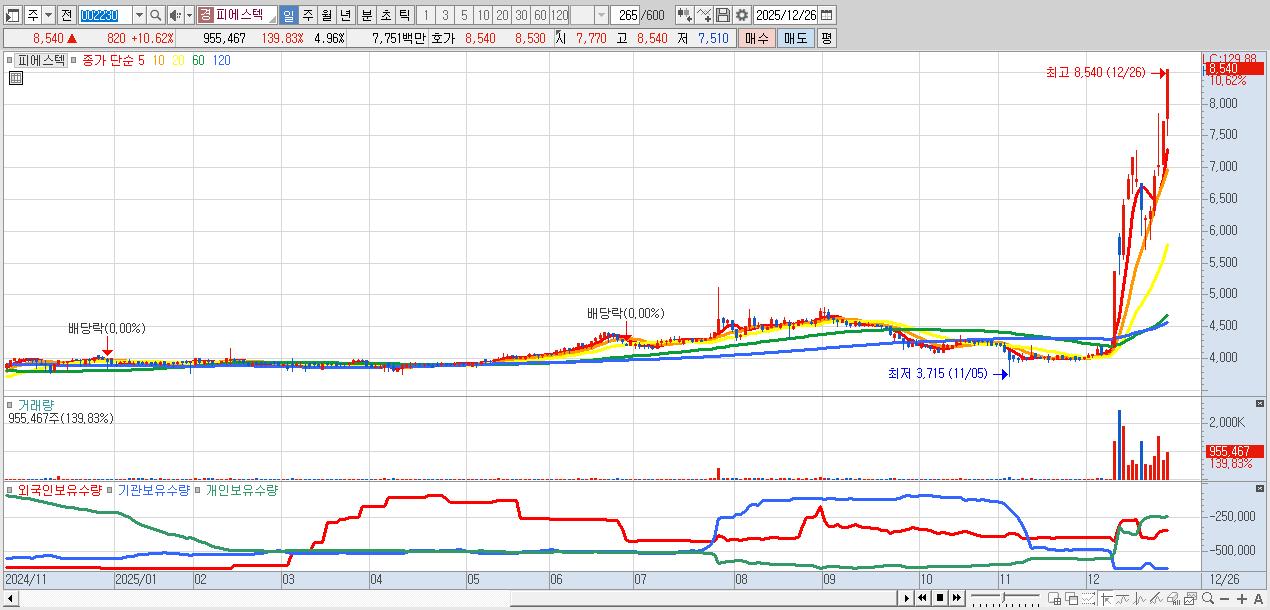The height and width of the screenshot is (610, 1270).
Task: Zoom the chart with the magnifier icon
Action: click(1208, 598)
